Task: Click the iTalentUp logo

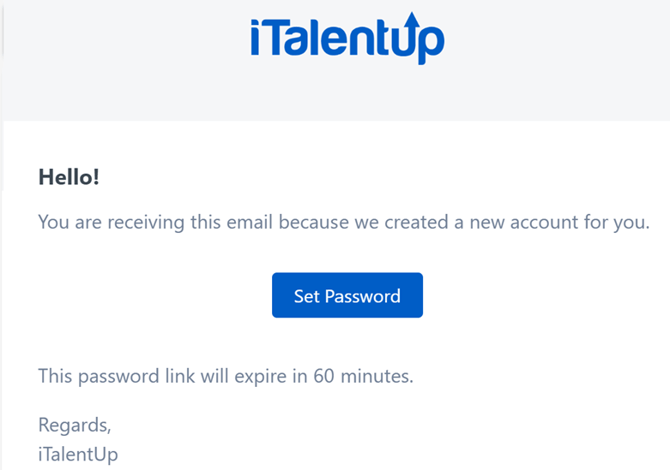Action: [347, 40]
